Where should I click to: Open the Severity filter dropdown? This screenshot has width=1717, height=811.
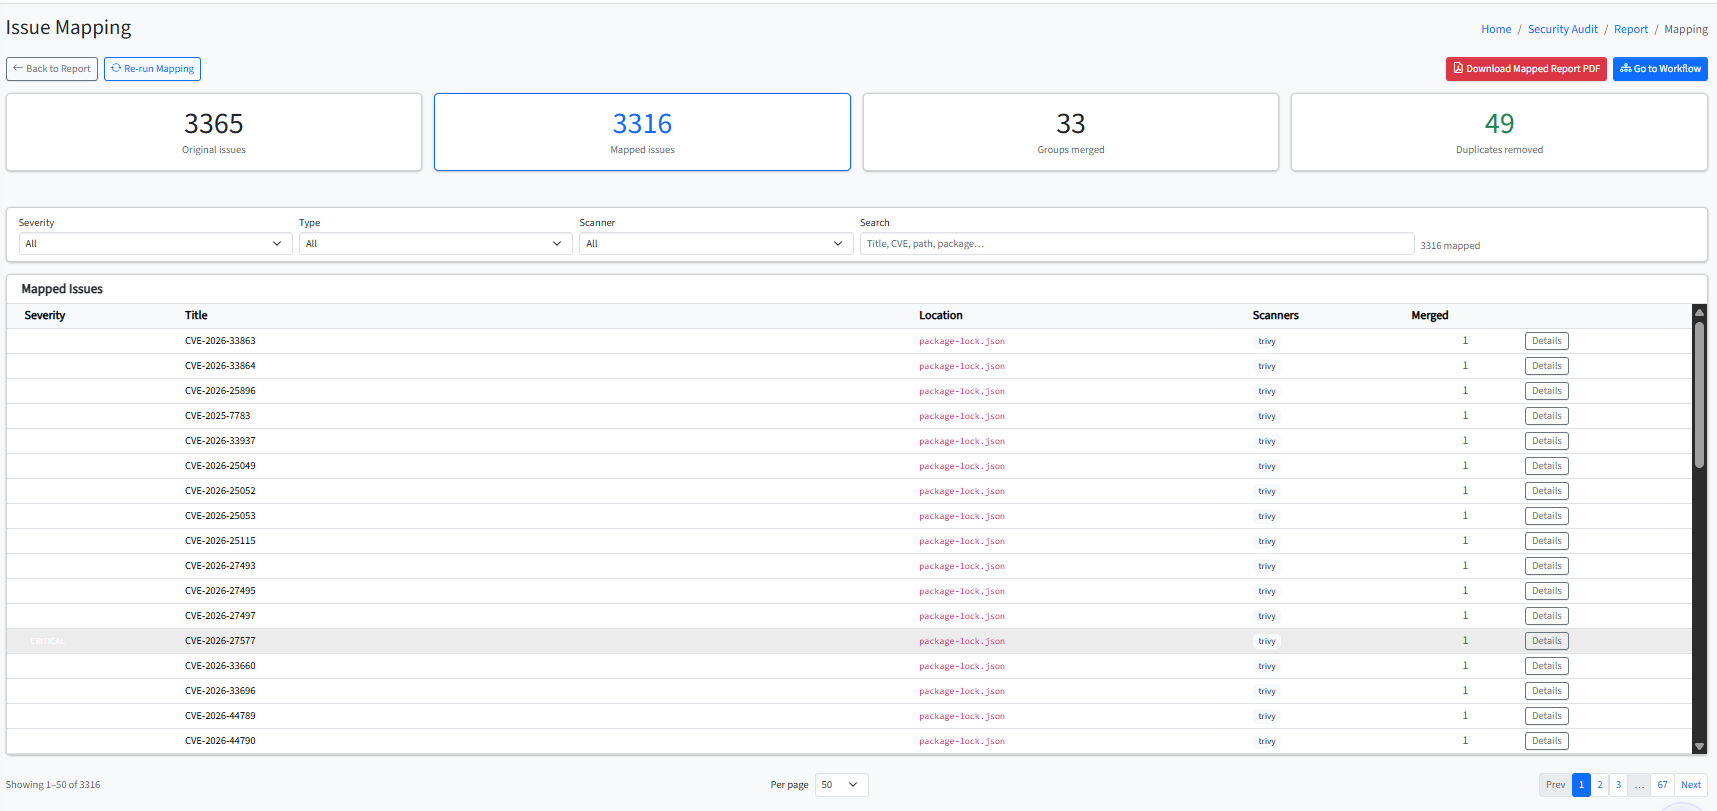click(x=155, y=244)
